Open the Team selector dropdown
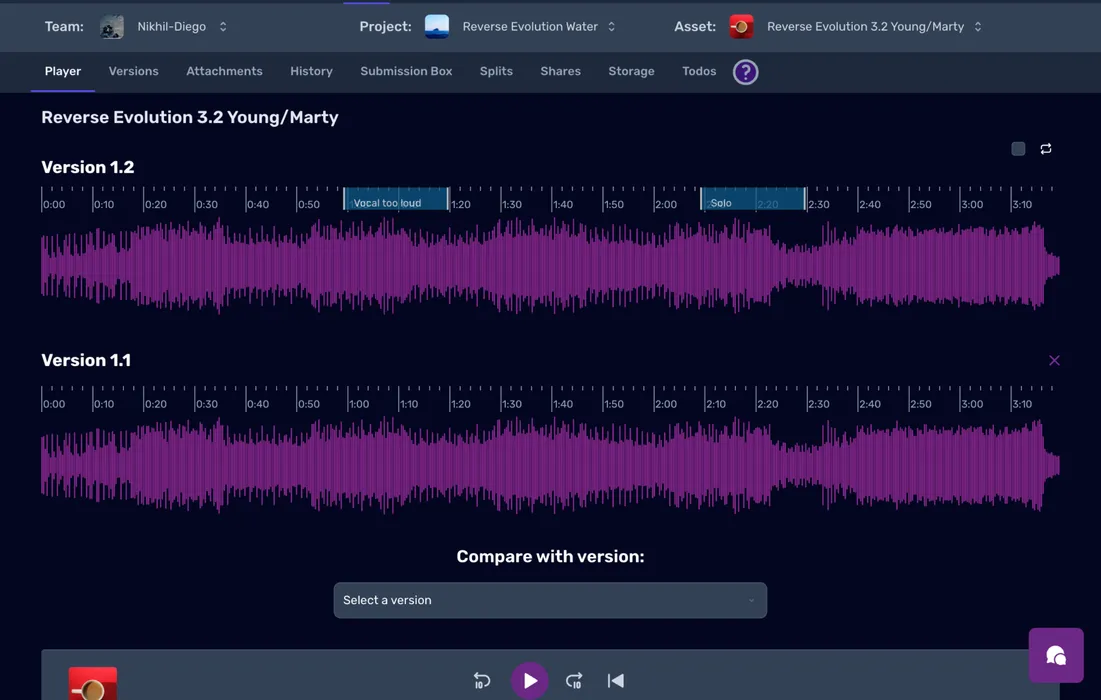Screen dimensions: 1101x700 coord(222,27)
